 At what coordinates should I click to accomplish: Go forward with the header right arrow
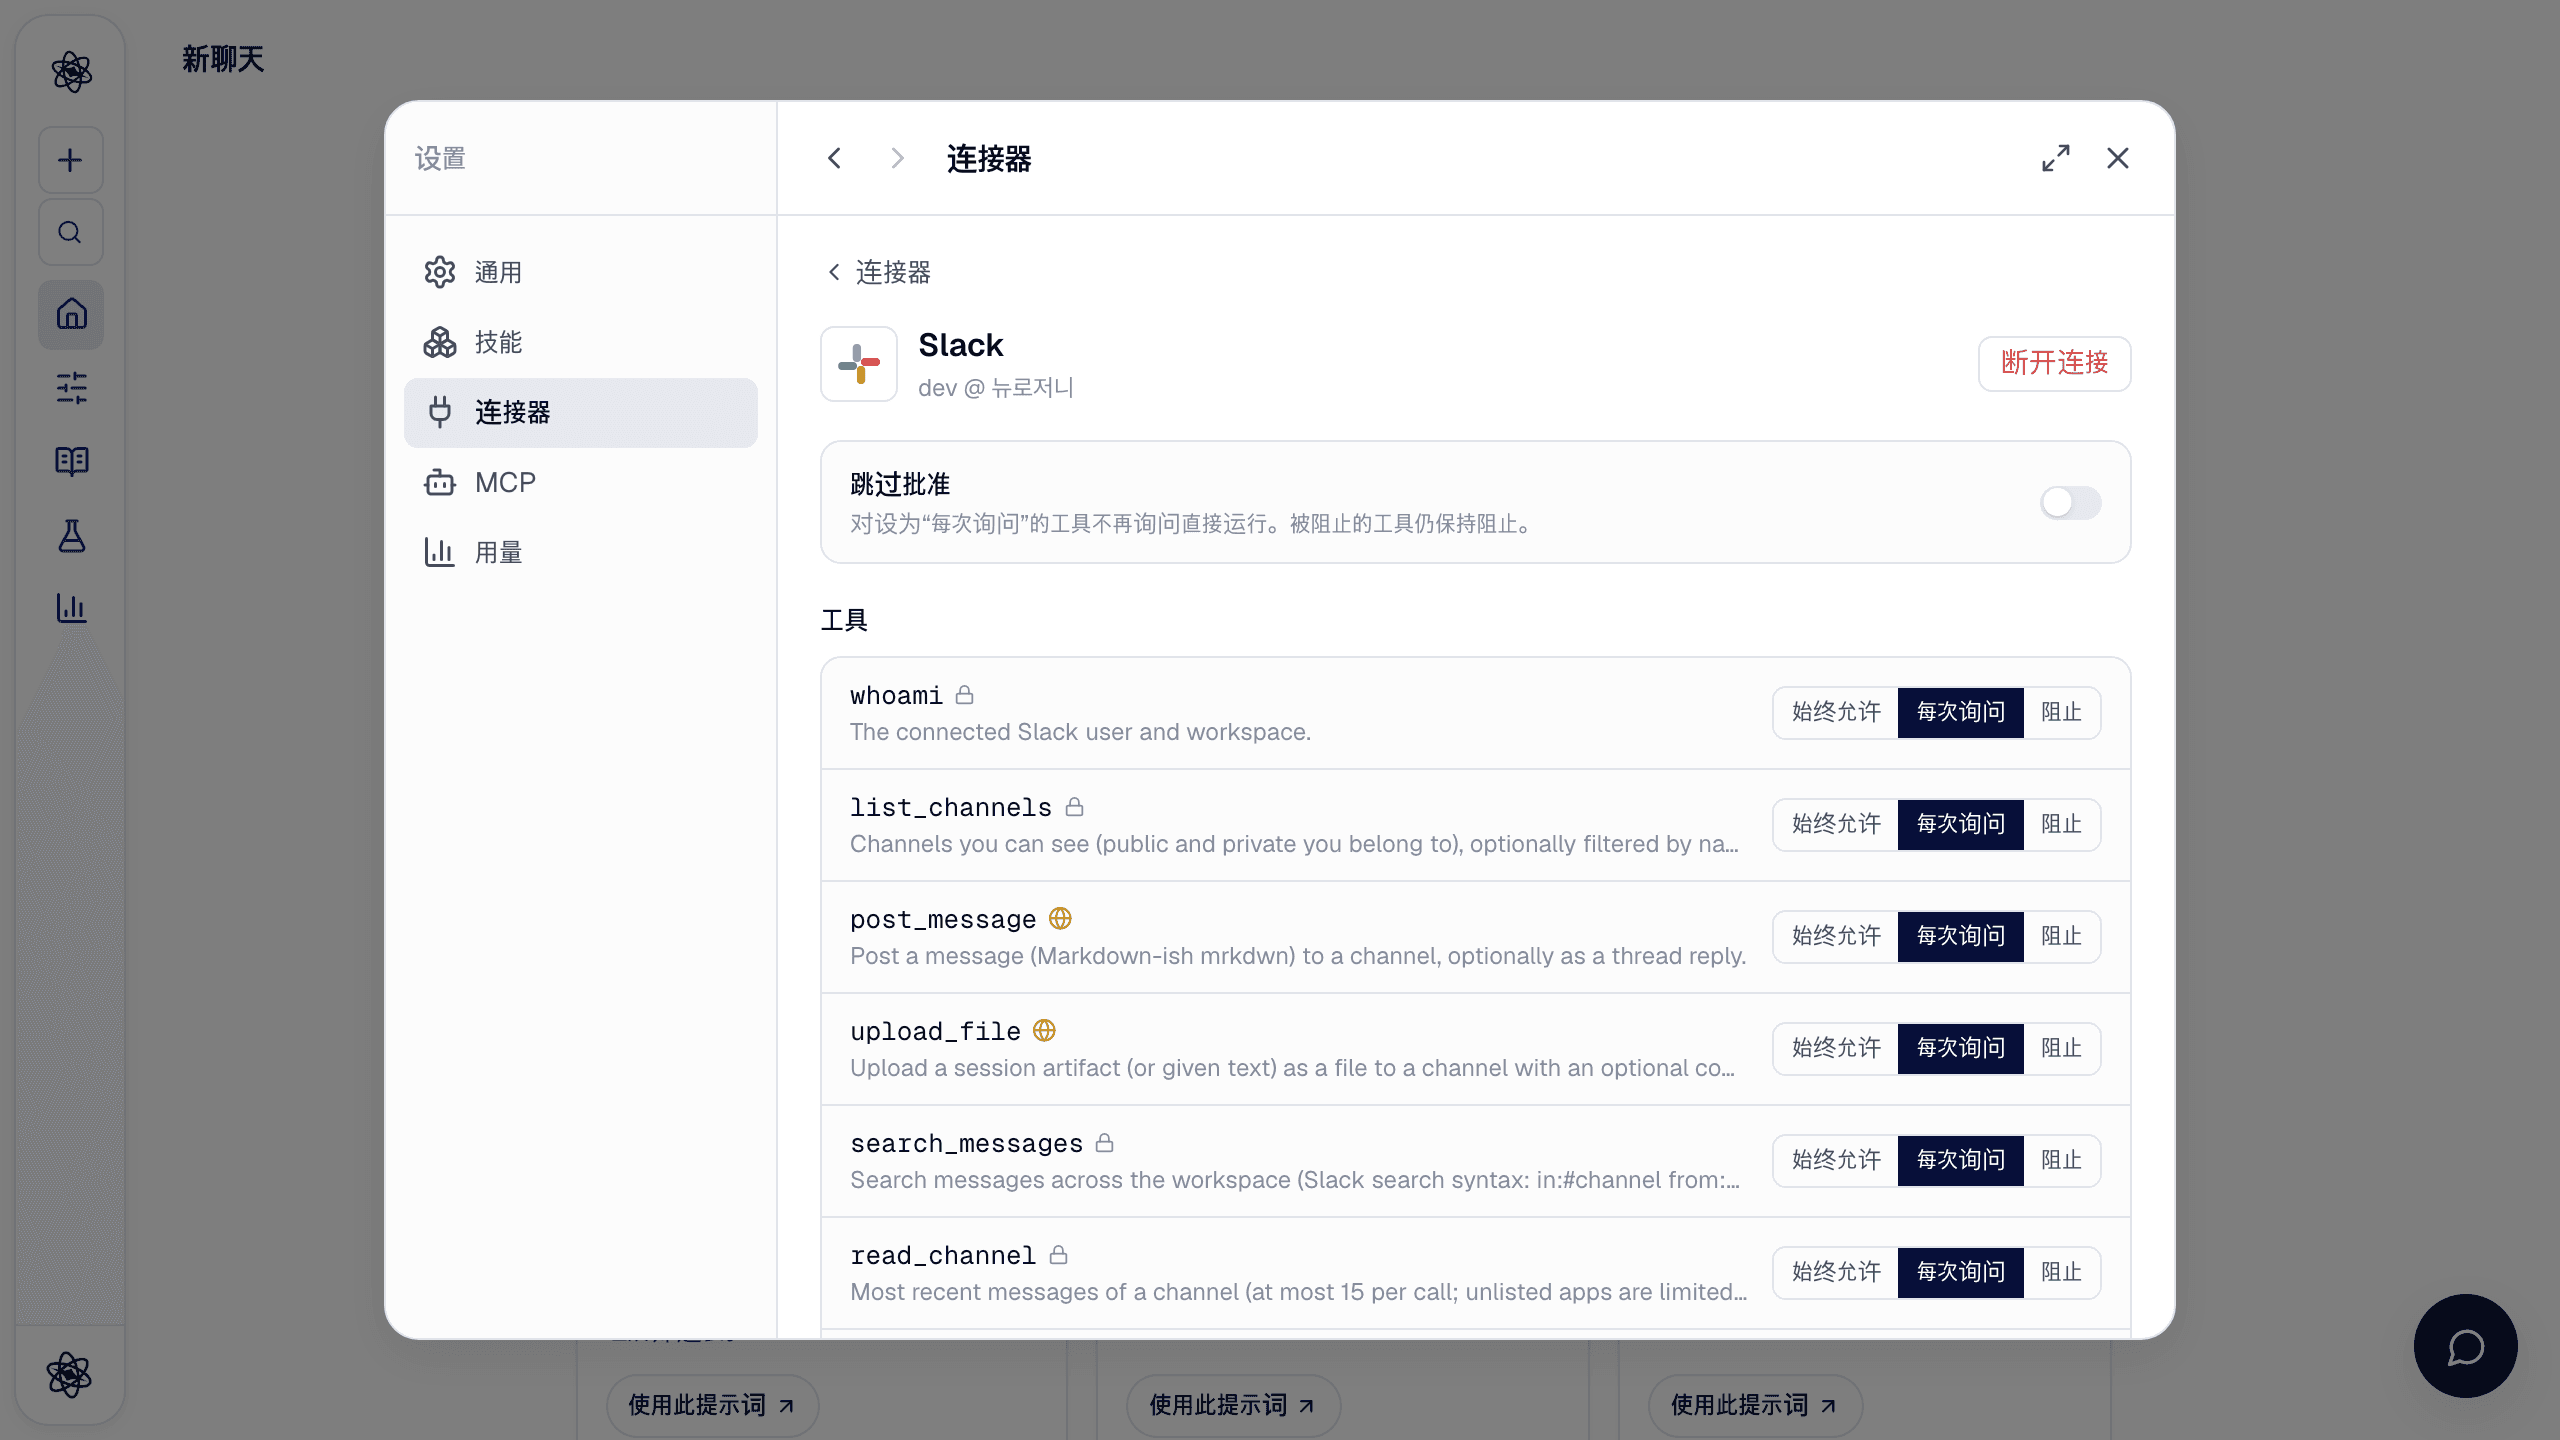click(896, 158)
